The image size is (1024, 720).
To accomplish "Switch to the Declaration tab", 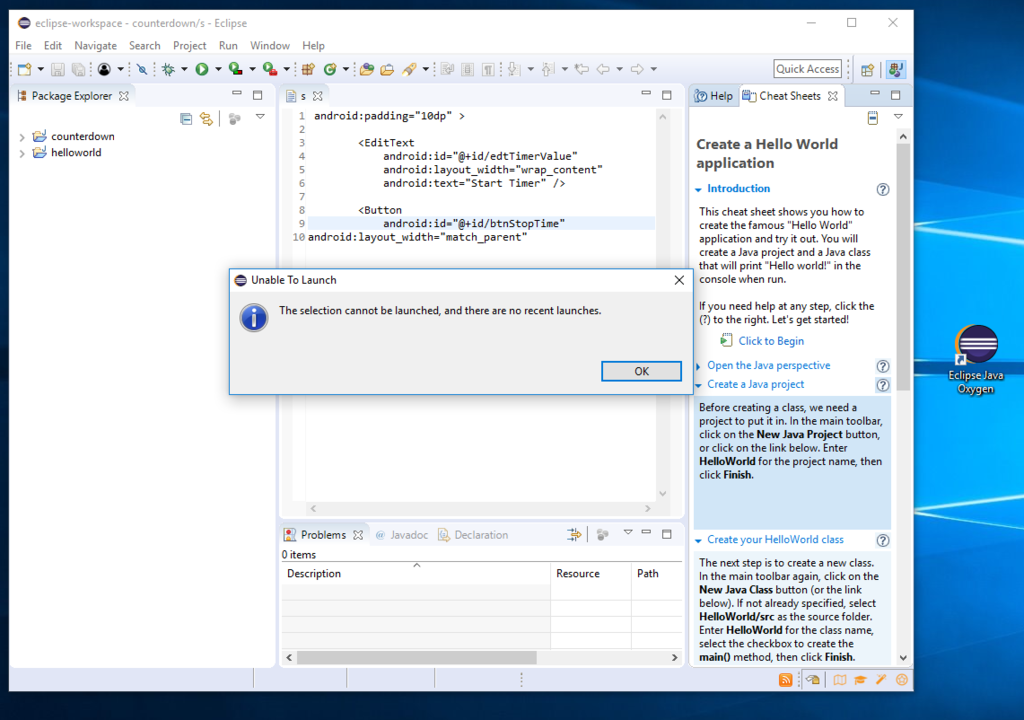I will pos(473,535).
